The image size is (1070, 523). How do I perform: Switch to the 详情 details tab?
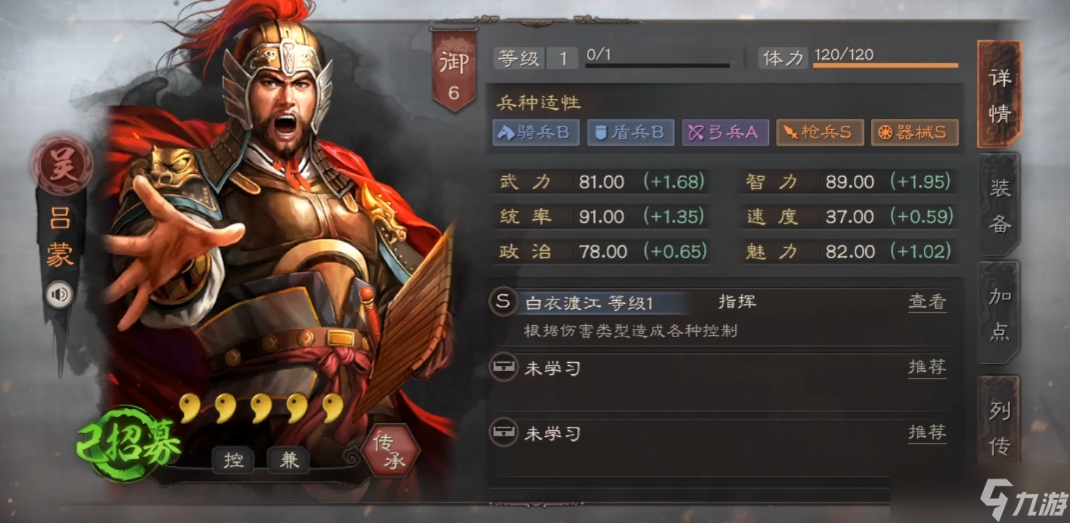[x=999, y=94]
